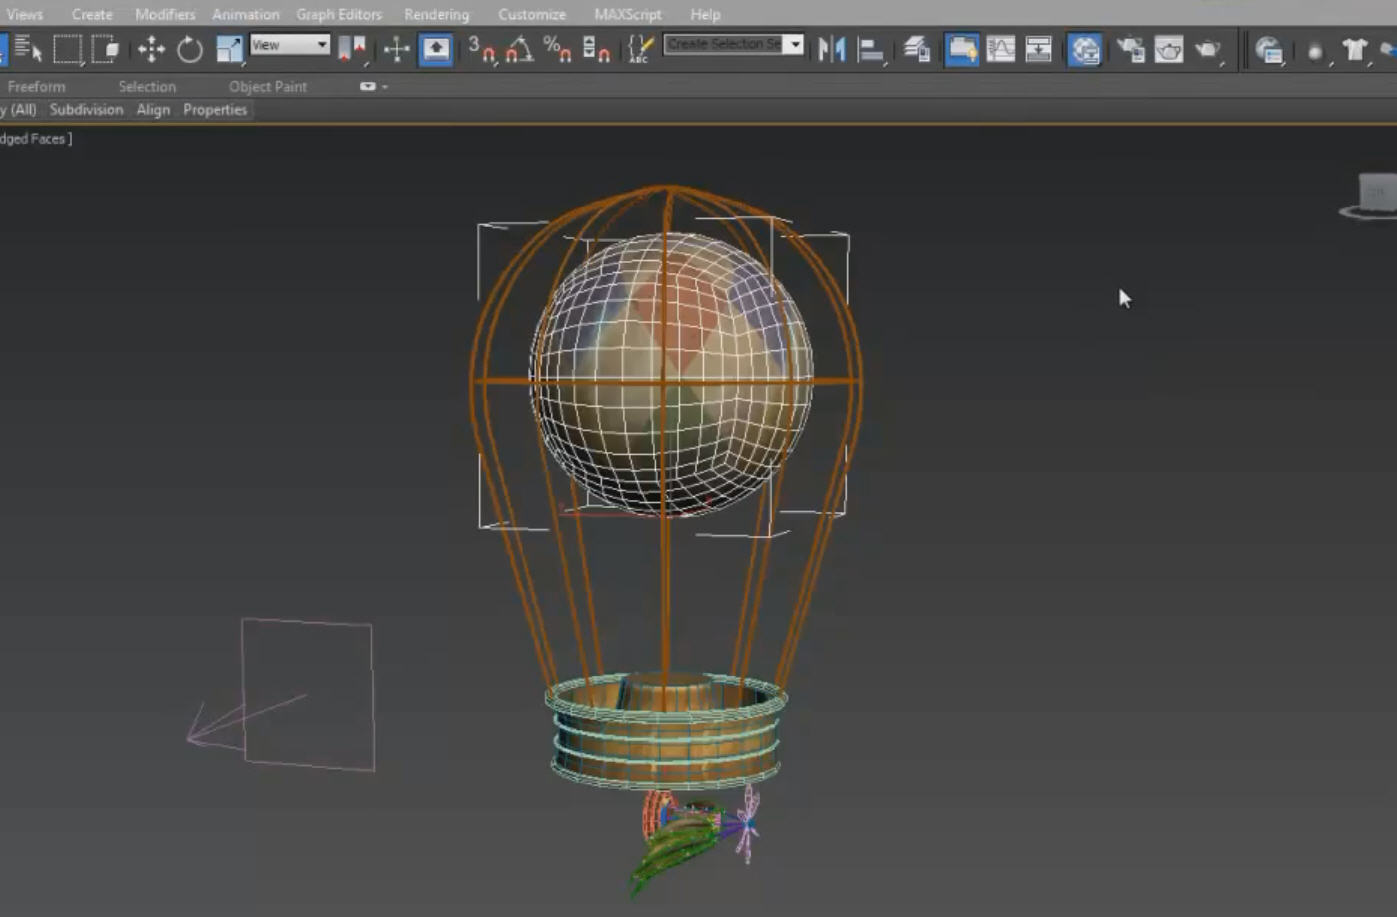Activate the Select and Move tool
Screen dimensions: 1397x917
coord(151,48)
